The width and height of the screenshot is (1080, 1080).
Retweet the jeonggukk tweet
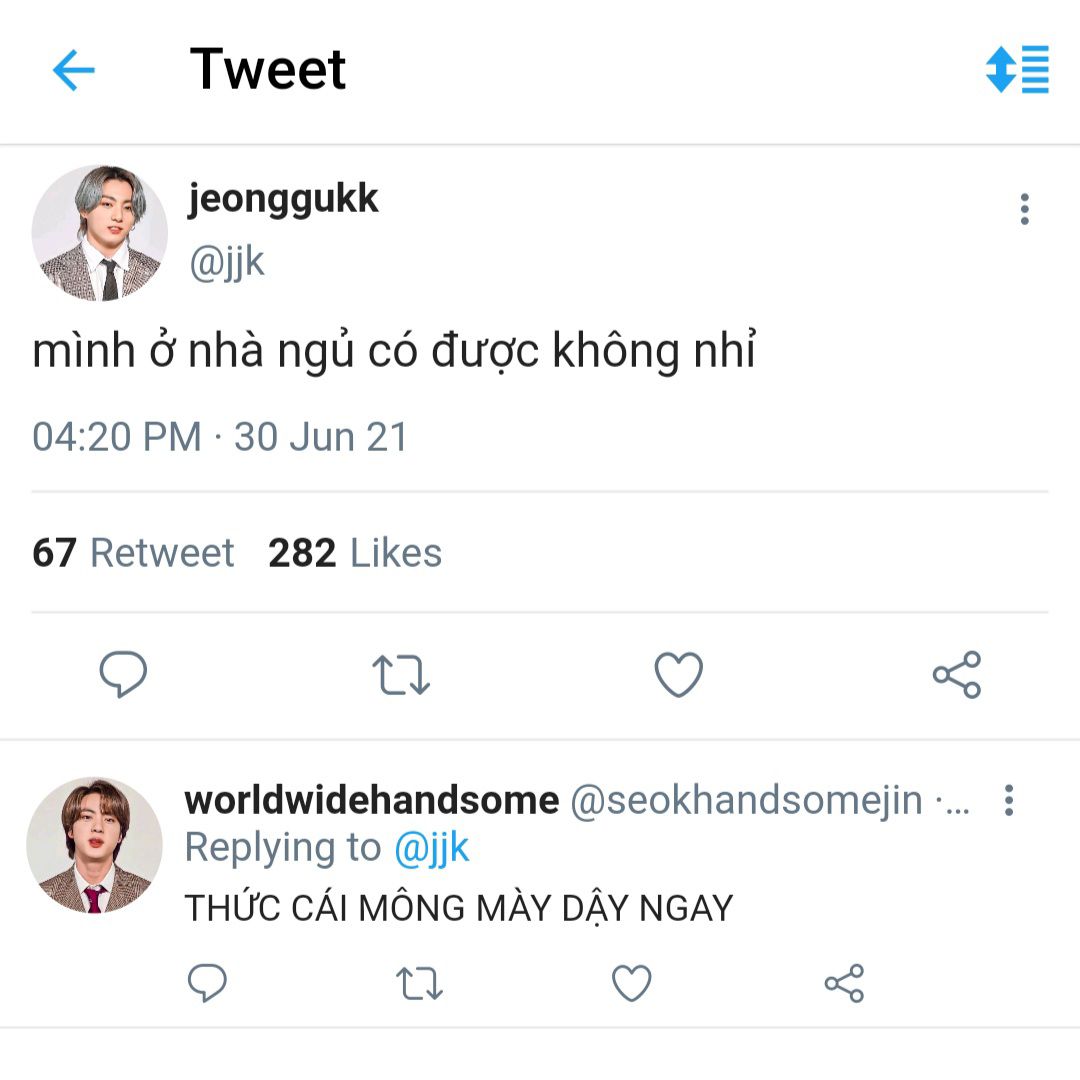[401, 675]
